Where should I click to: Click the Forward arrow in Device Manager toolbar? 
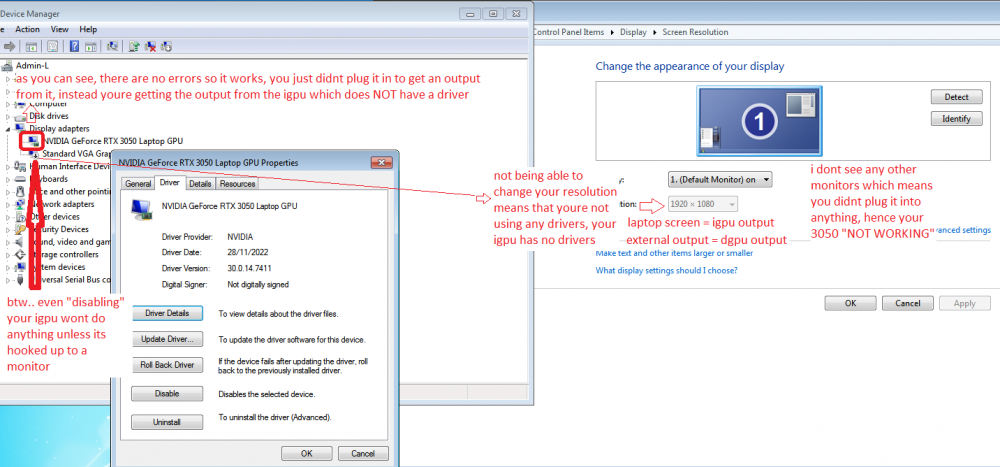coord(9,46)
